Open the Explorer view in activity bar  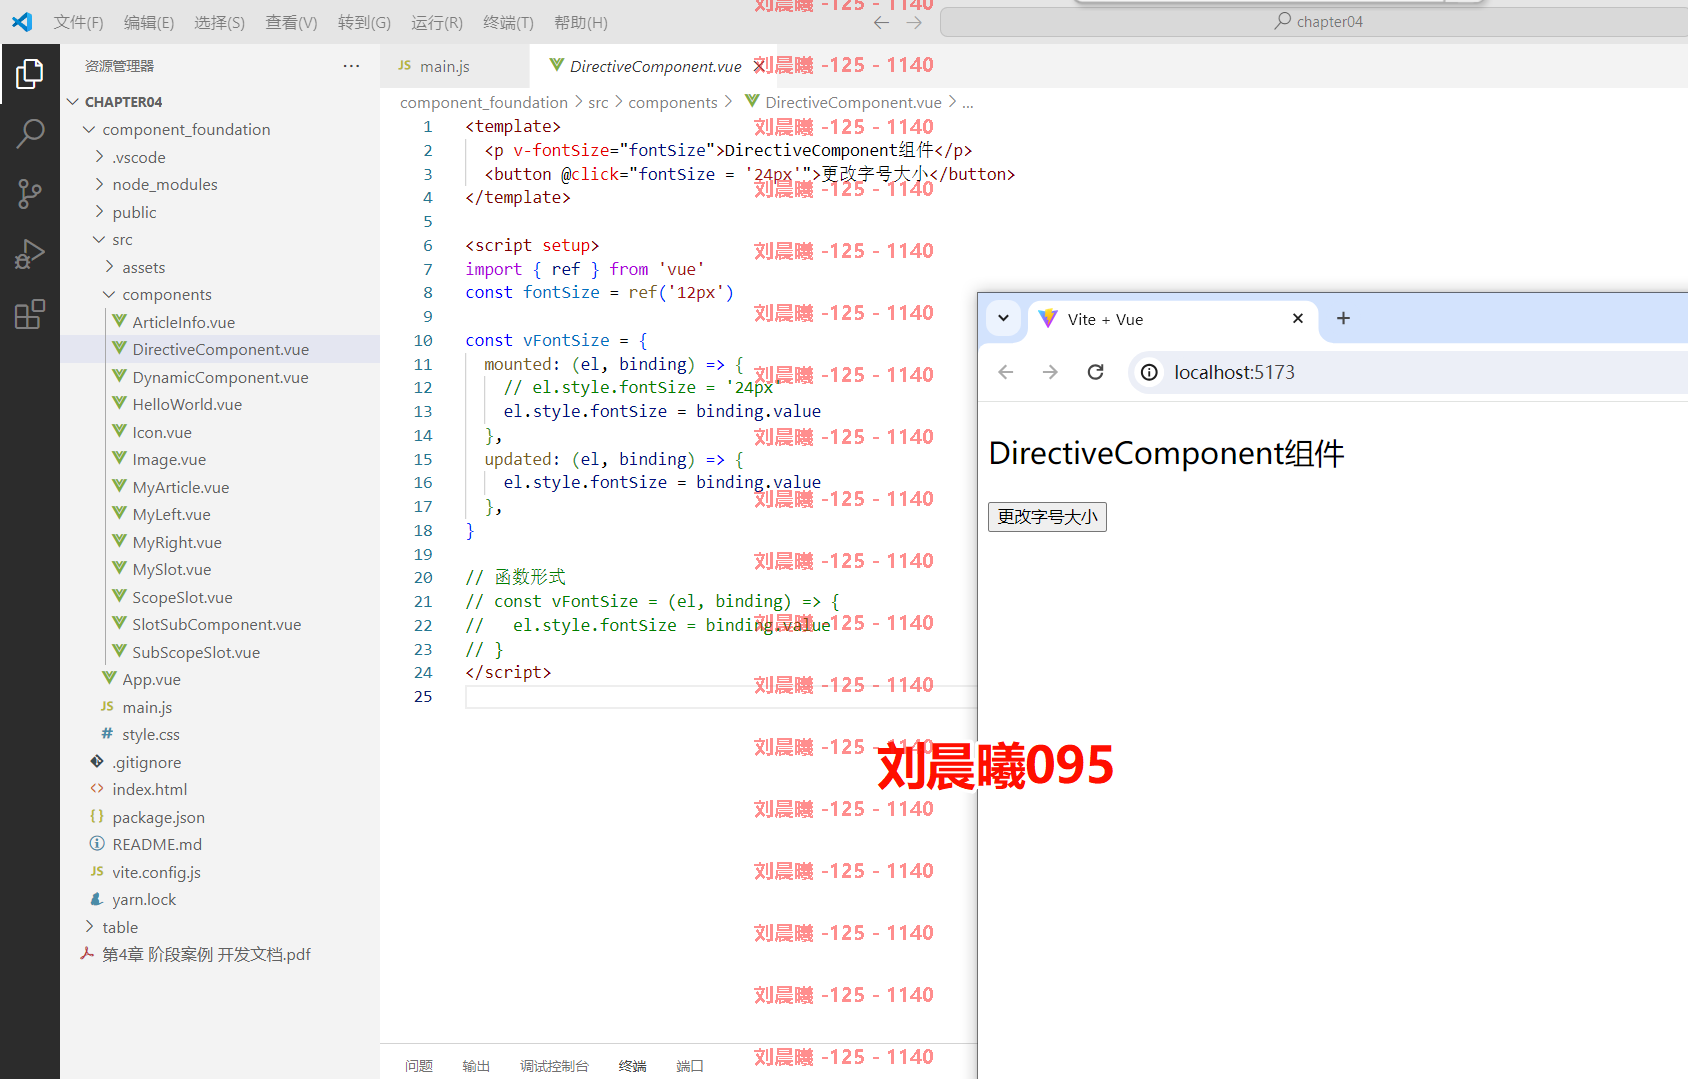tap(30, 73)
